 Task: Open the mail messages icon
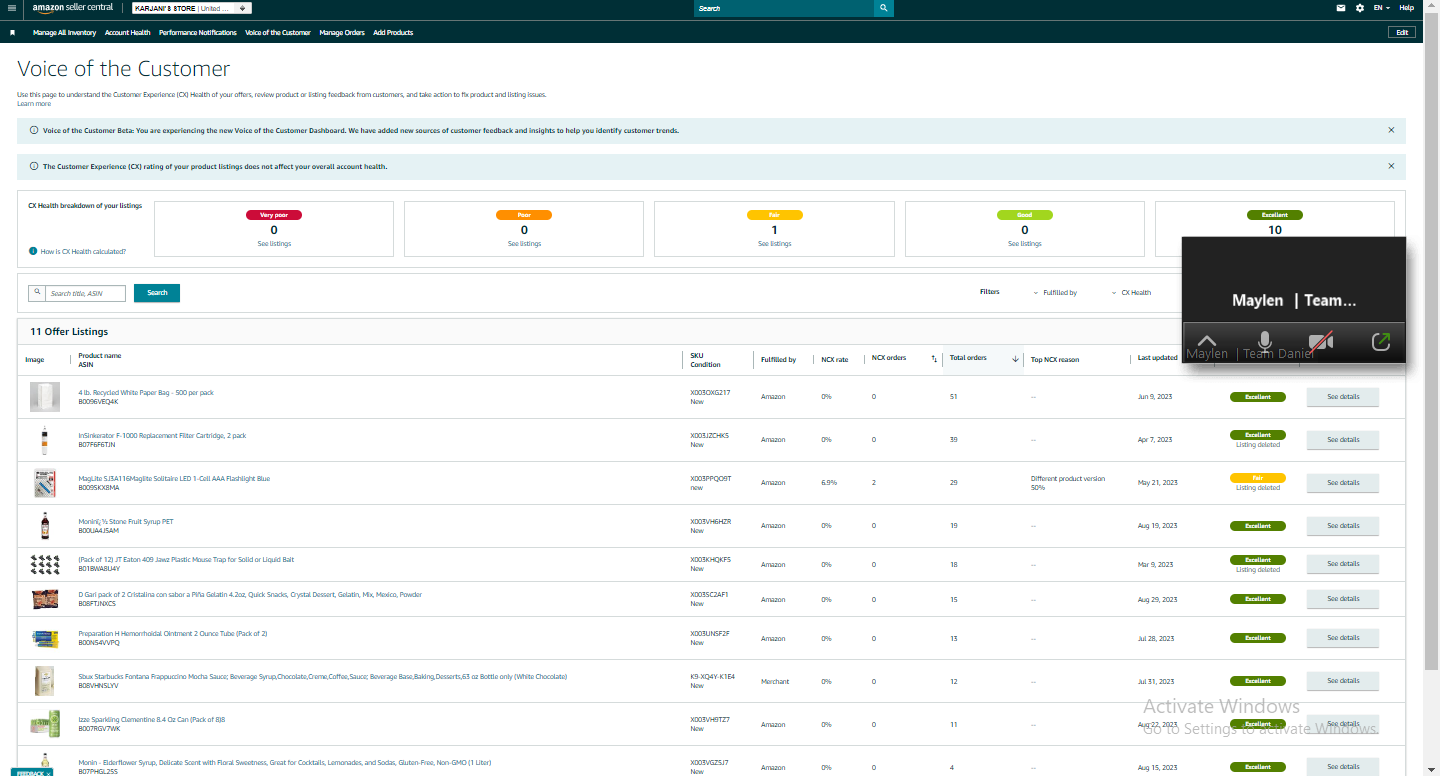(1341, 8)
